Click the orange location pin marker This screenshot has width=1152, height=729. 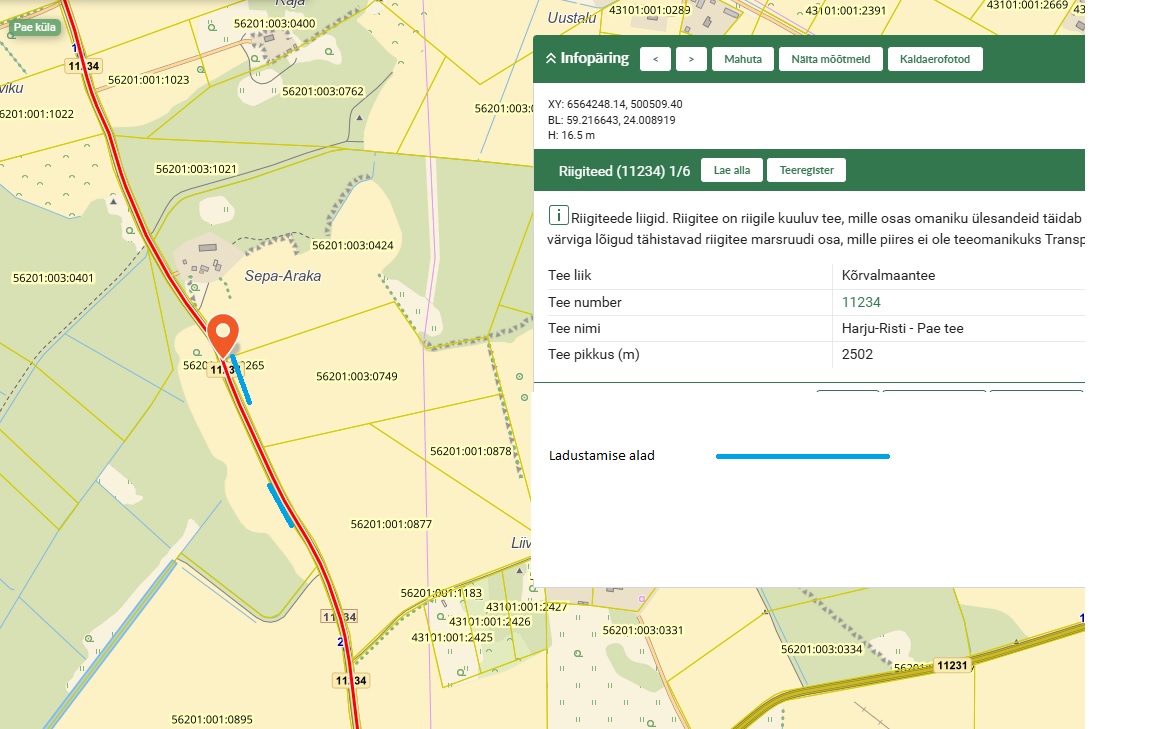coord(223,332)
